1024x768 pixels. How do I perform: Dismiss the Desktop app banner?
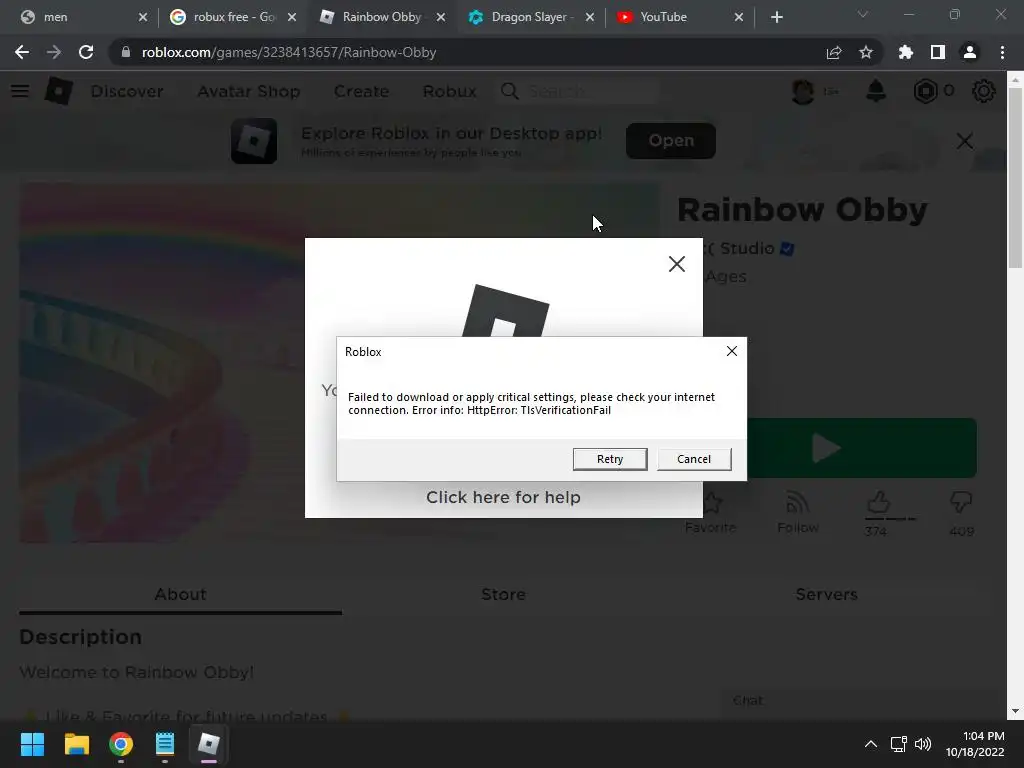point(965,141)
